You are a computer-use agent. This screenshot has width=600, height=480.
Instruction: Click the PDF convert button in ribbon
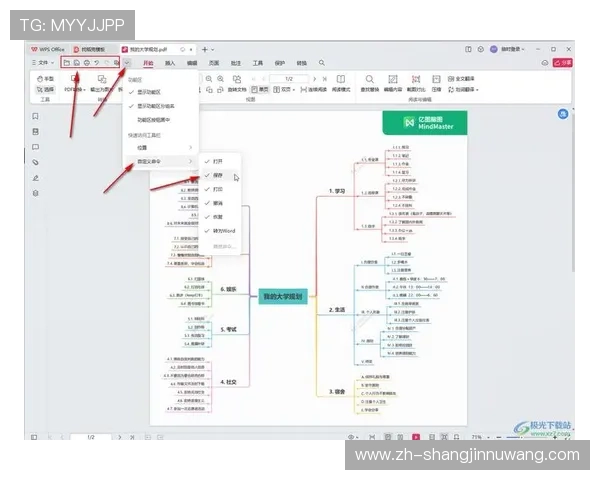75,84
